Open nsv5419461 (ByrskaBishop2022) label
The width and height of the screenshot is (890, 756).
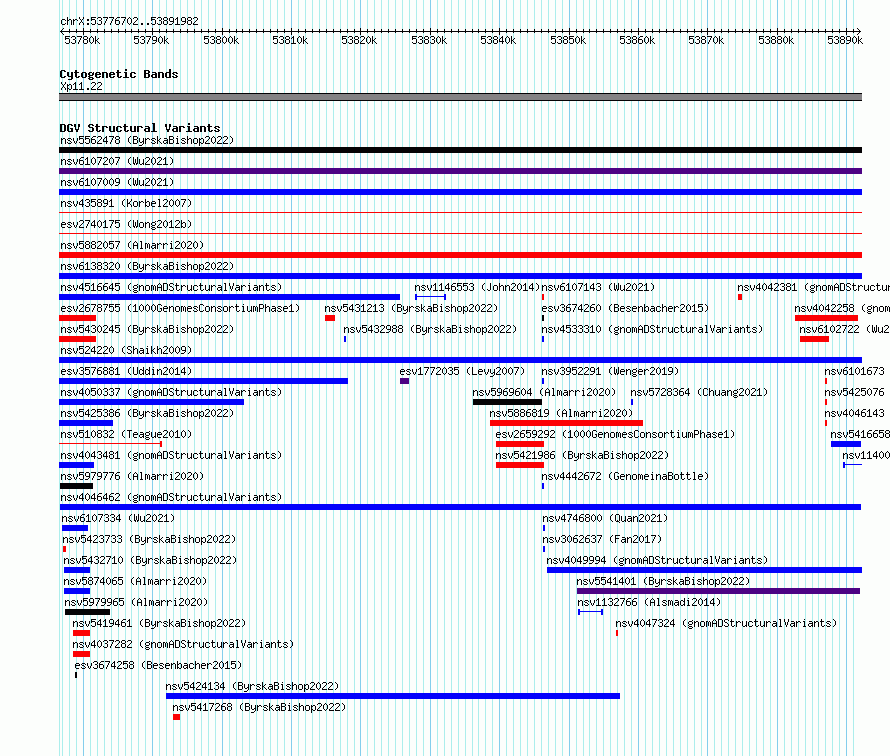pos(159,623)
